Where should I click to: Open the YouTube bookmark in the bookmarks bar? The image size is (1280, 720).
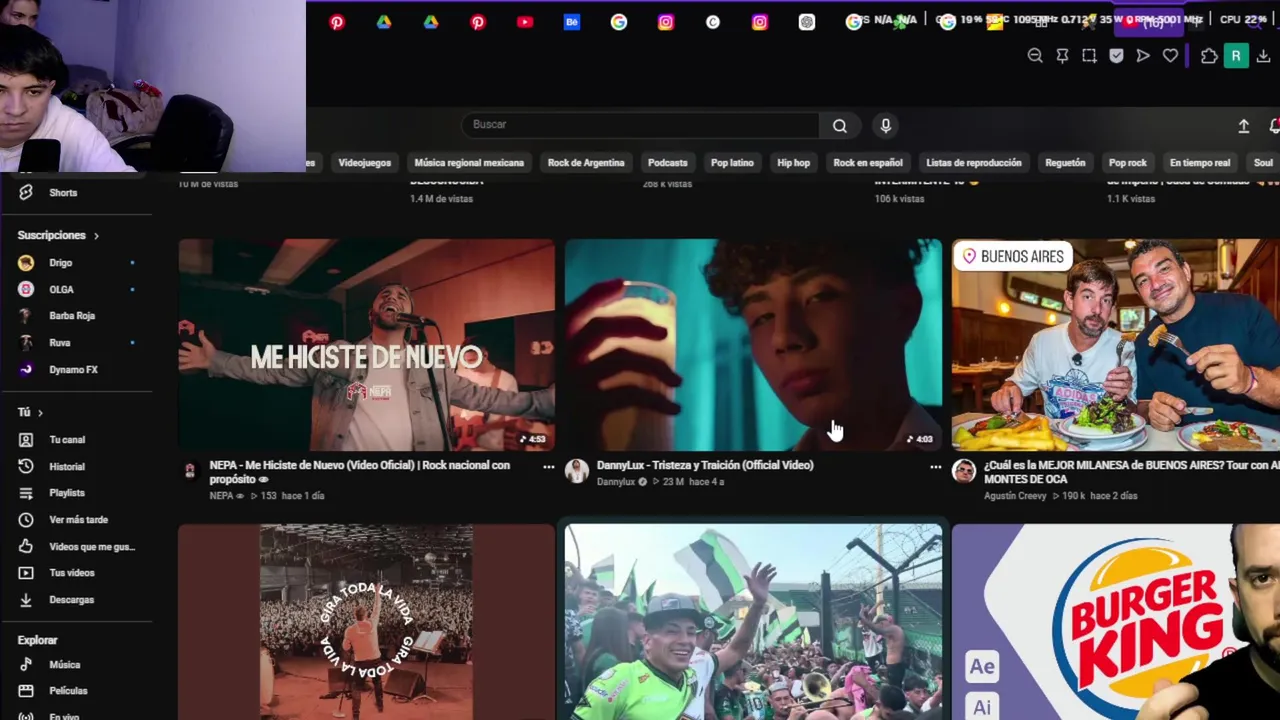pos(525,22)
